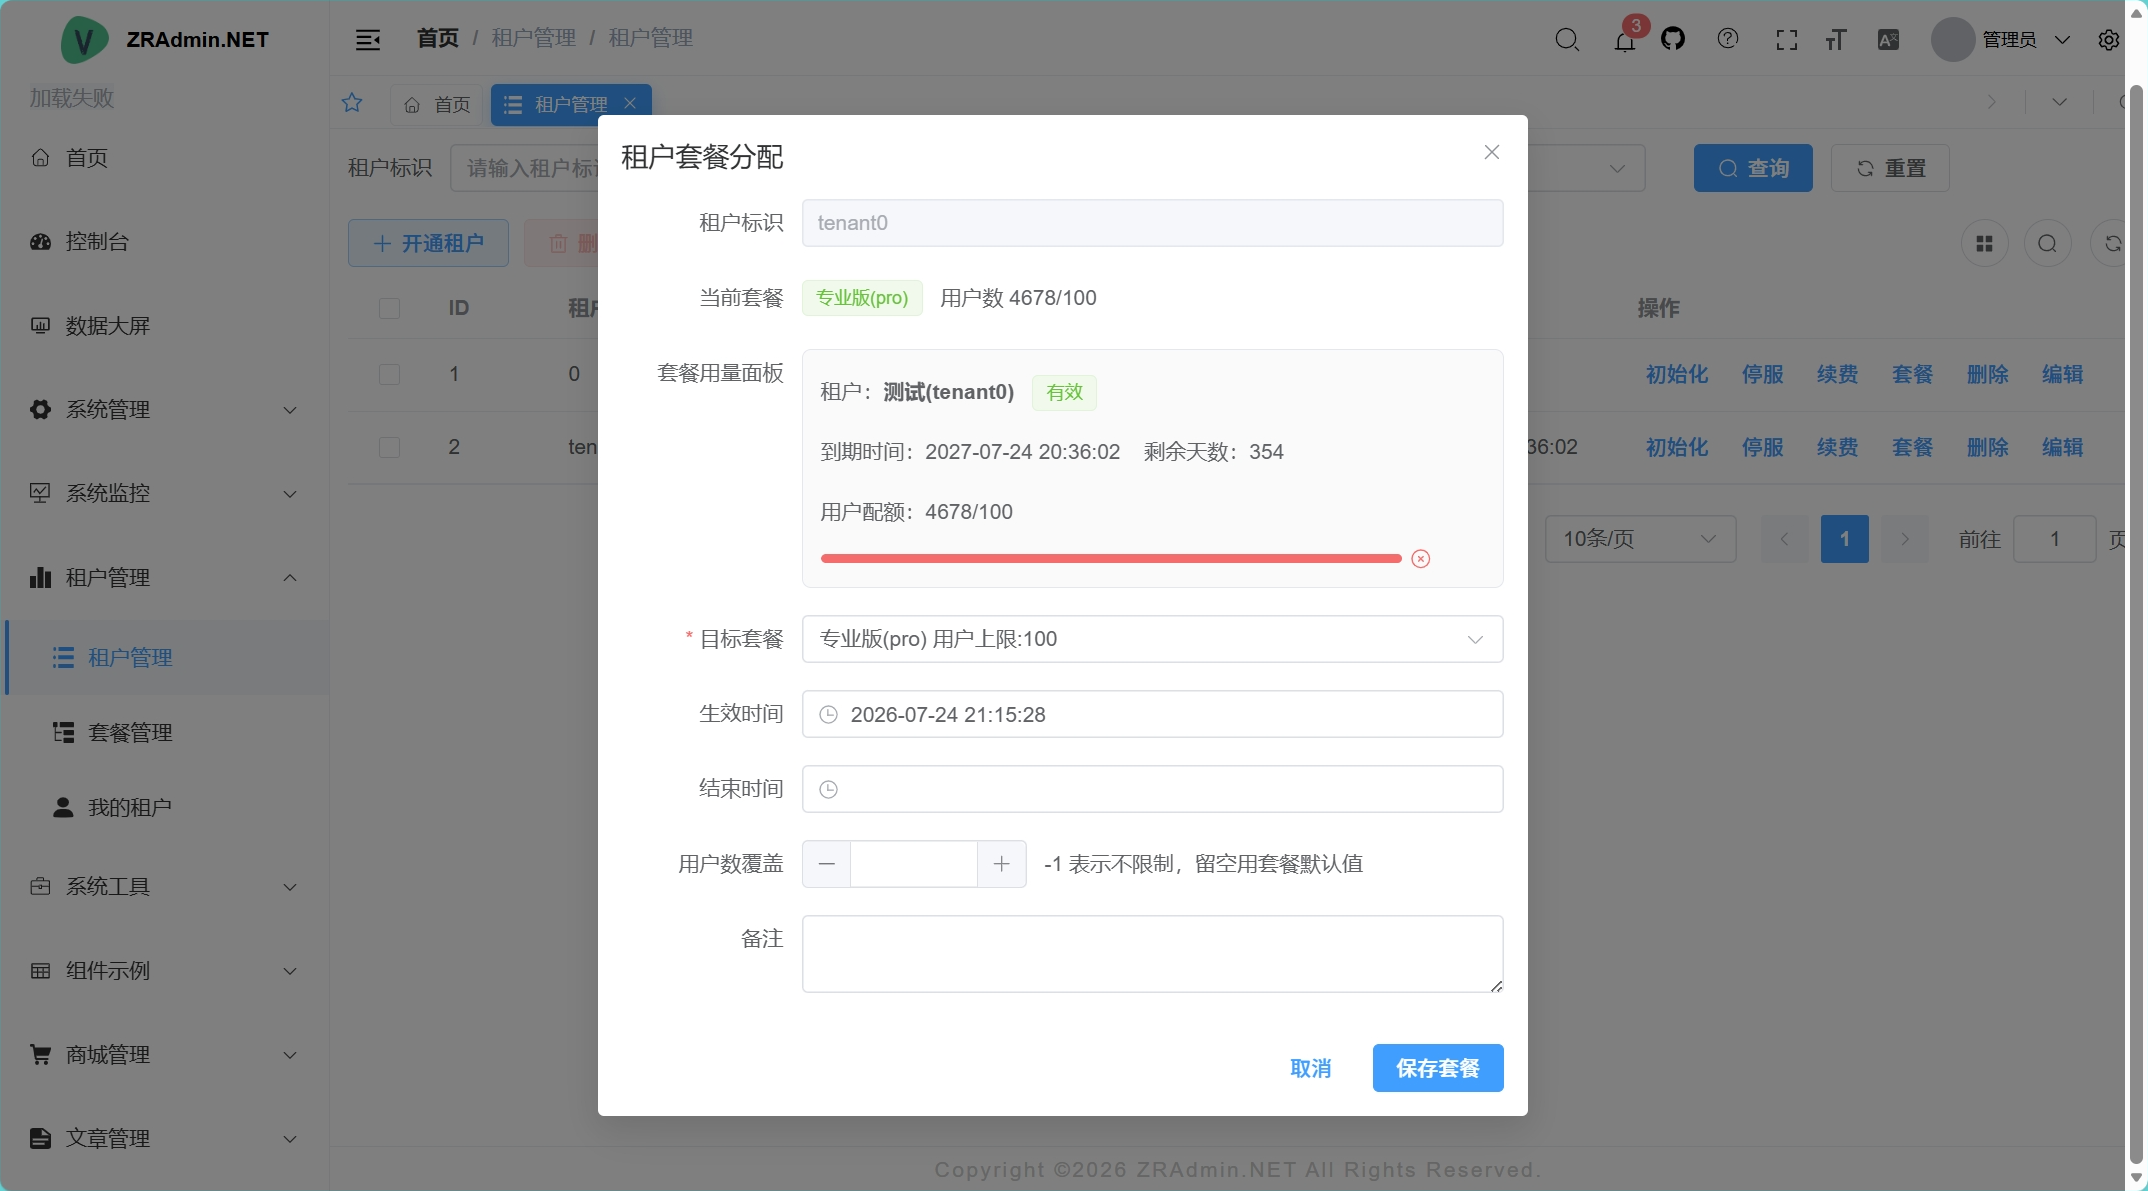This screenshot has width=2148, height=1191.
Task: Open the language translation icon
Action: click(x=1888, y=40)
